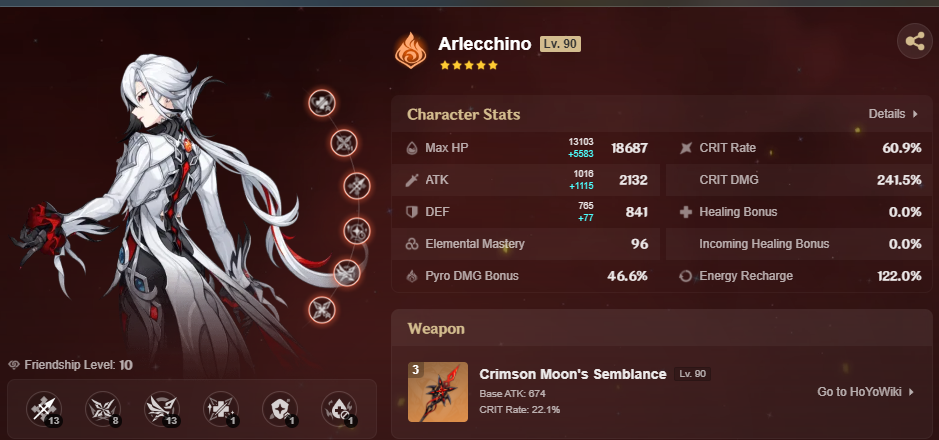View the fifth constellation node icon

[347, 273]
